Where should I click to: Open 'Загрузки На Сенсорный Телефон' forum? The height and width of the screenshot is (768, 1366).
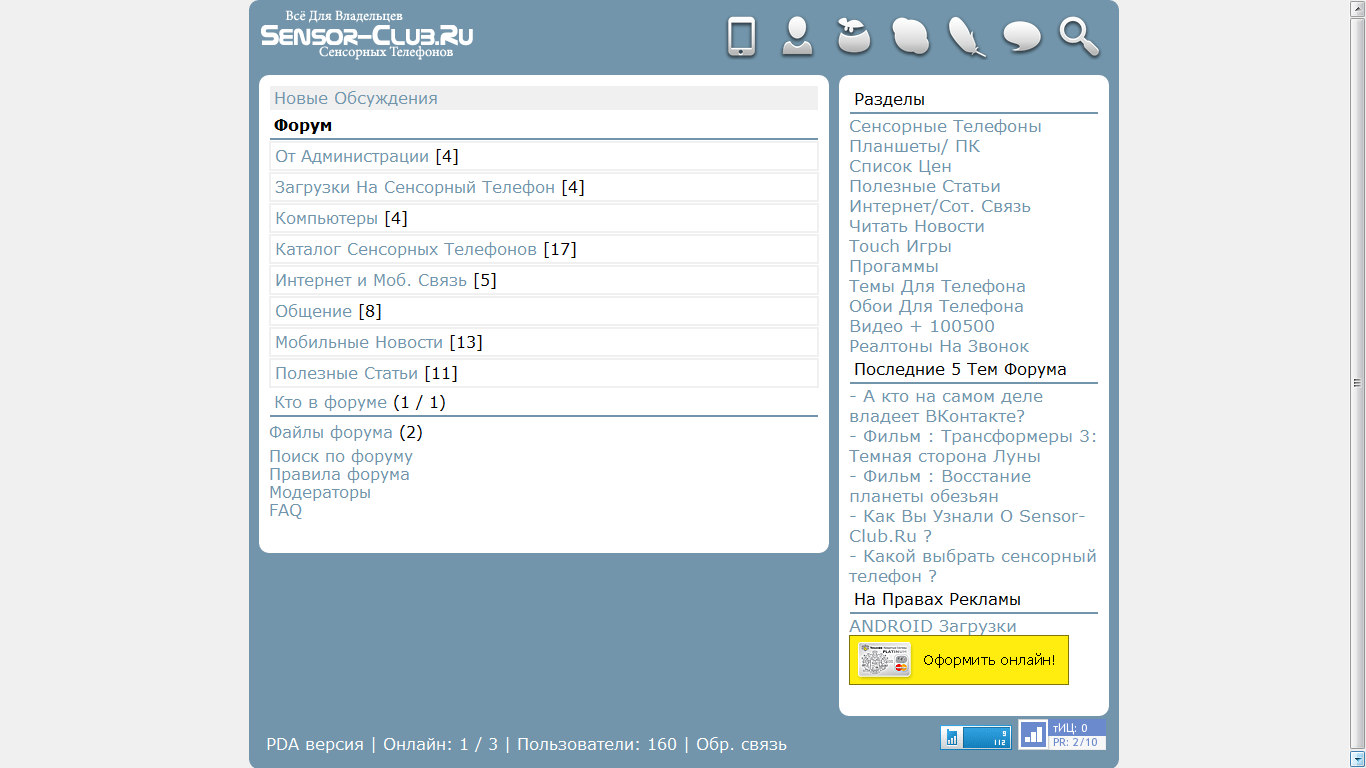click(415, 187)
